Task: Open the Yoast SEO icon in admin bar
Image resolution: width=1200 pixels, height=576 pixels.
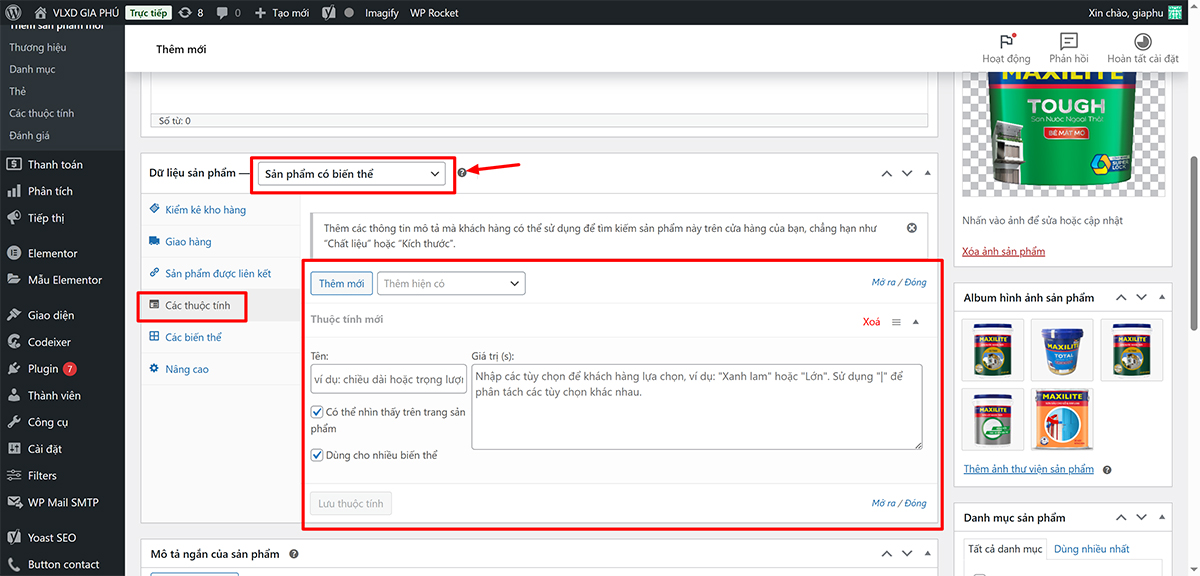Action: click(329, 13)
